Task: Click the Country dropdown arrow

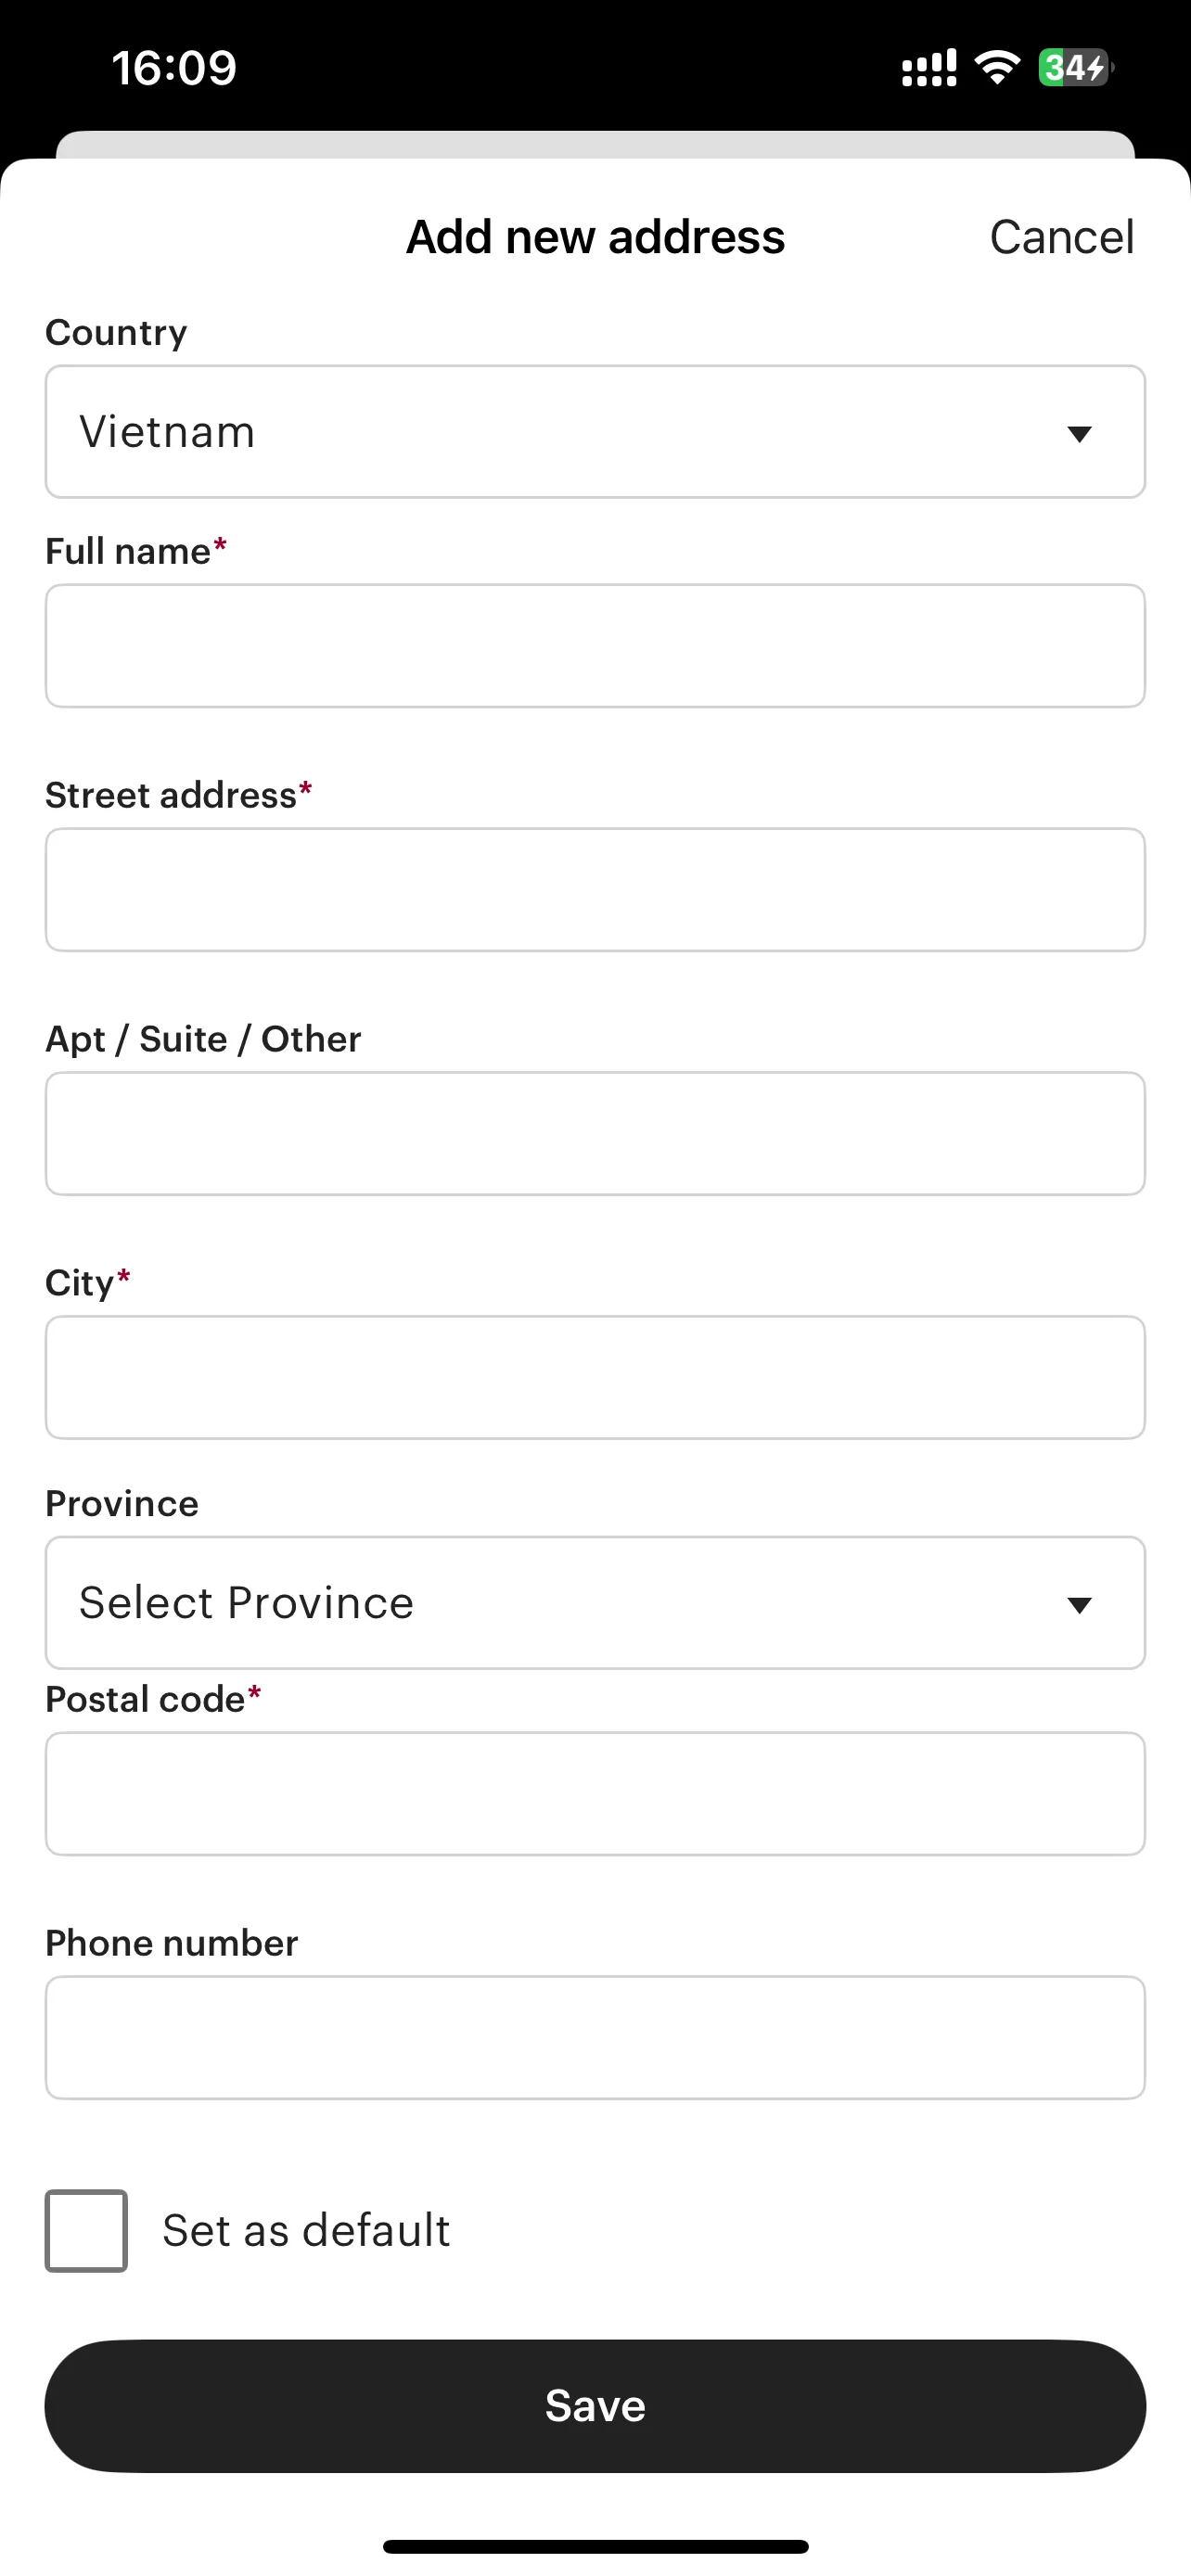Action: pyautogui.click(x=1079, y=433)
